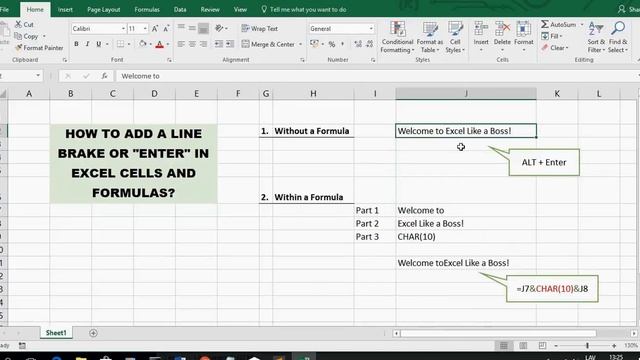The image size is (640, 360).
Task: Click the Fill button
Action: tap(552, 36)
